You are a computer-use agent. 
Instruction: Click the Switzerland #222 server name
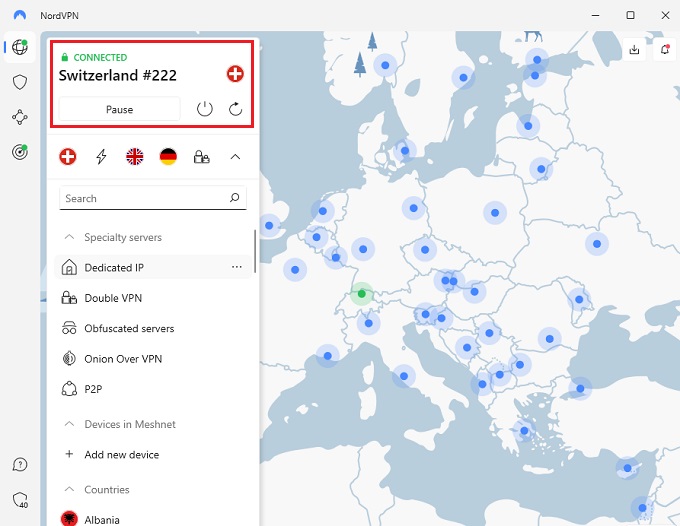(x=118, y=75)
